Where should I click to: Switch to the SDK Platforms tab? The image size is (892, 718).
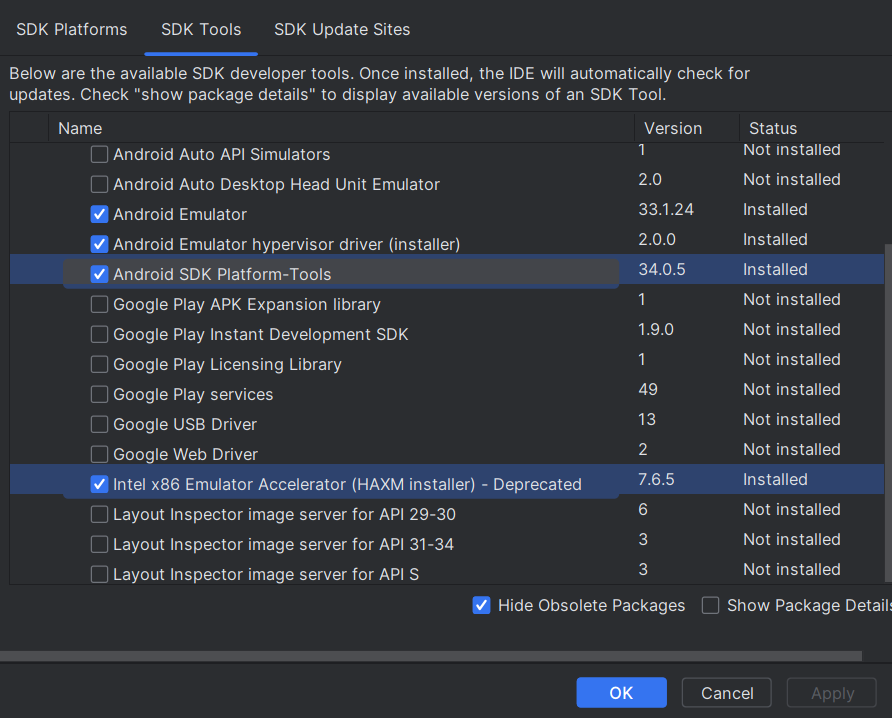click(x=71, y=29)
